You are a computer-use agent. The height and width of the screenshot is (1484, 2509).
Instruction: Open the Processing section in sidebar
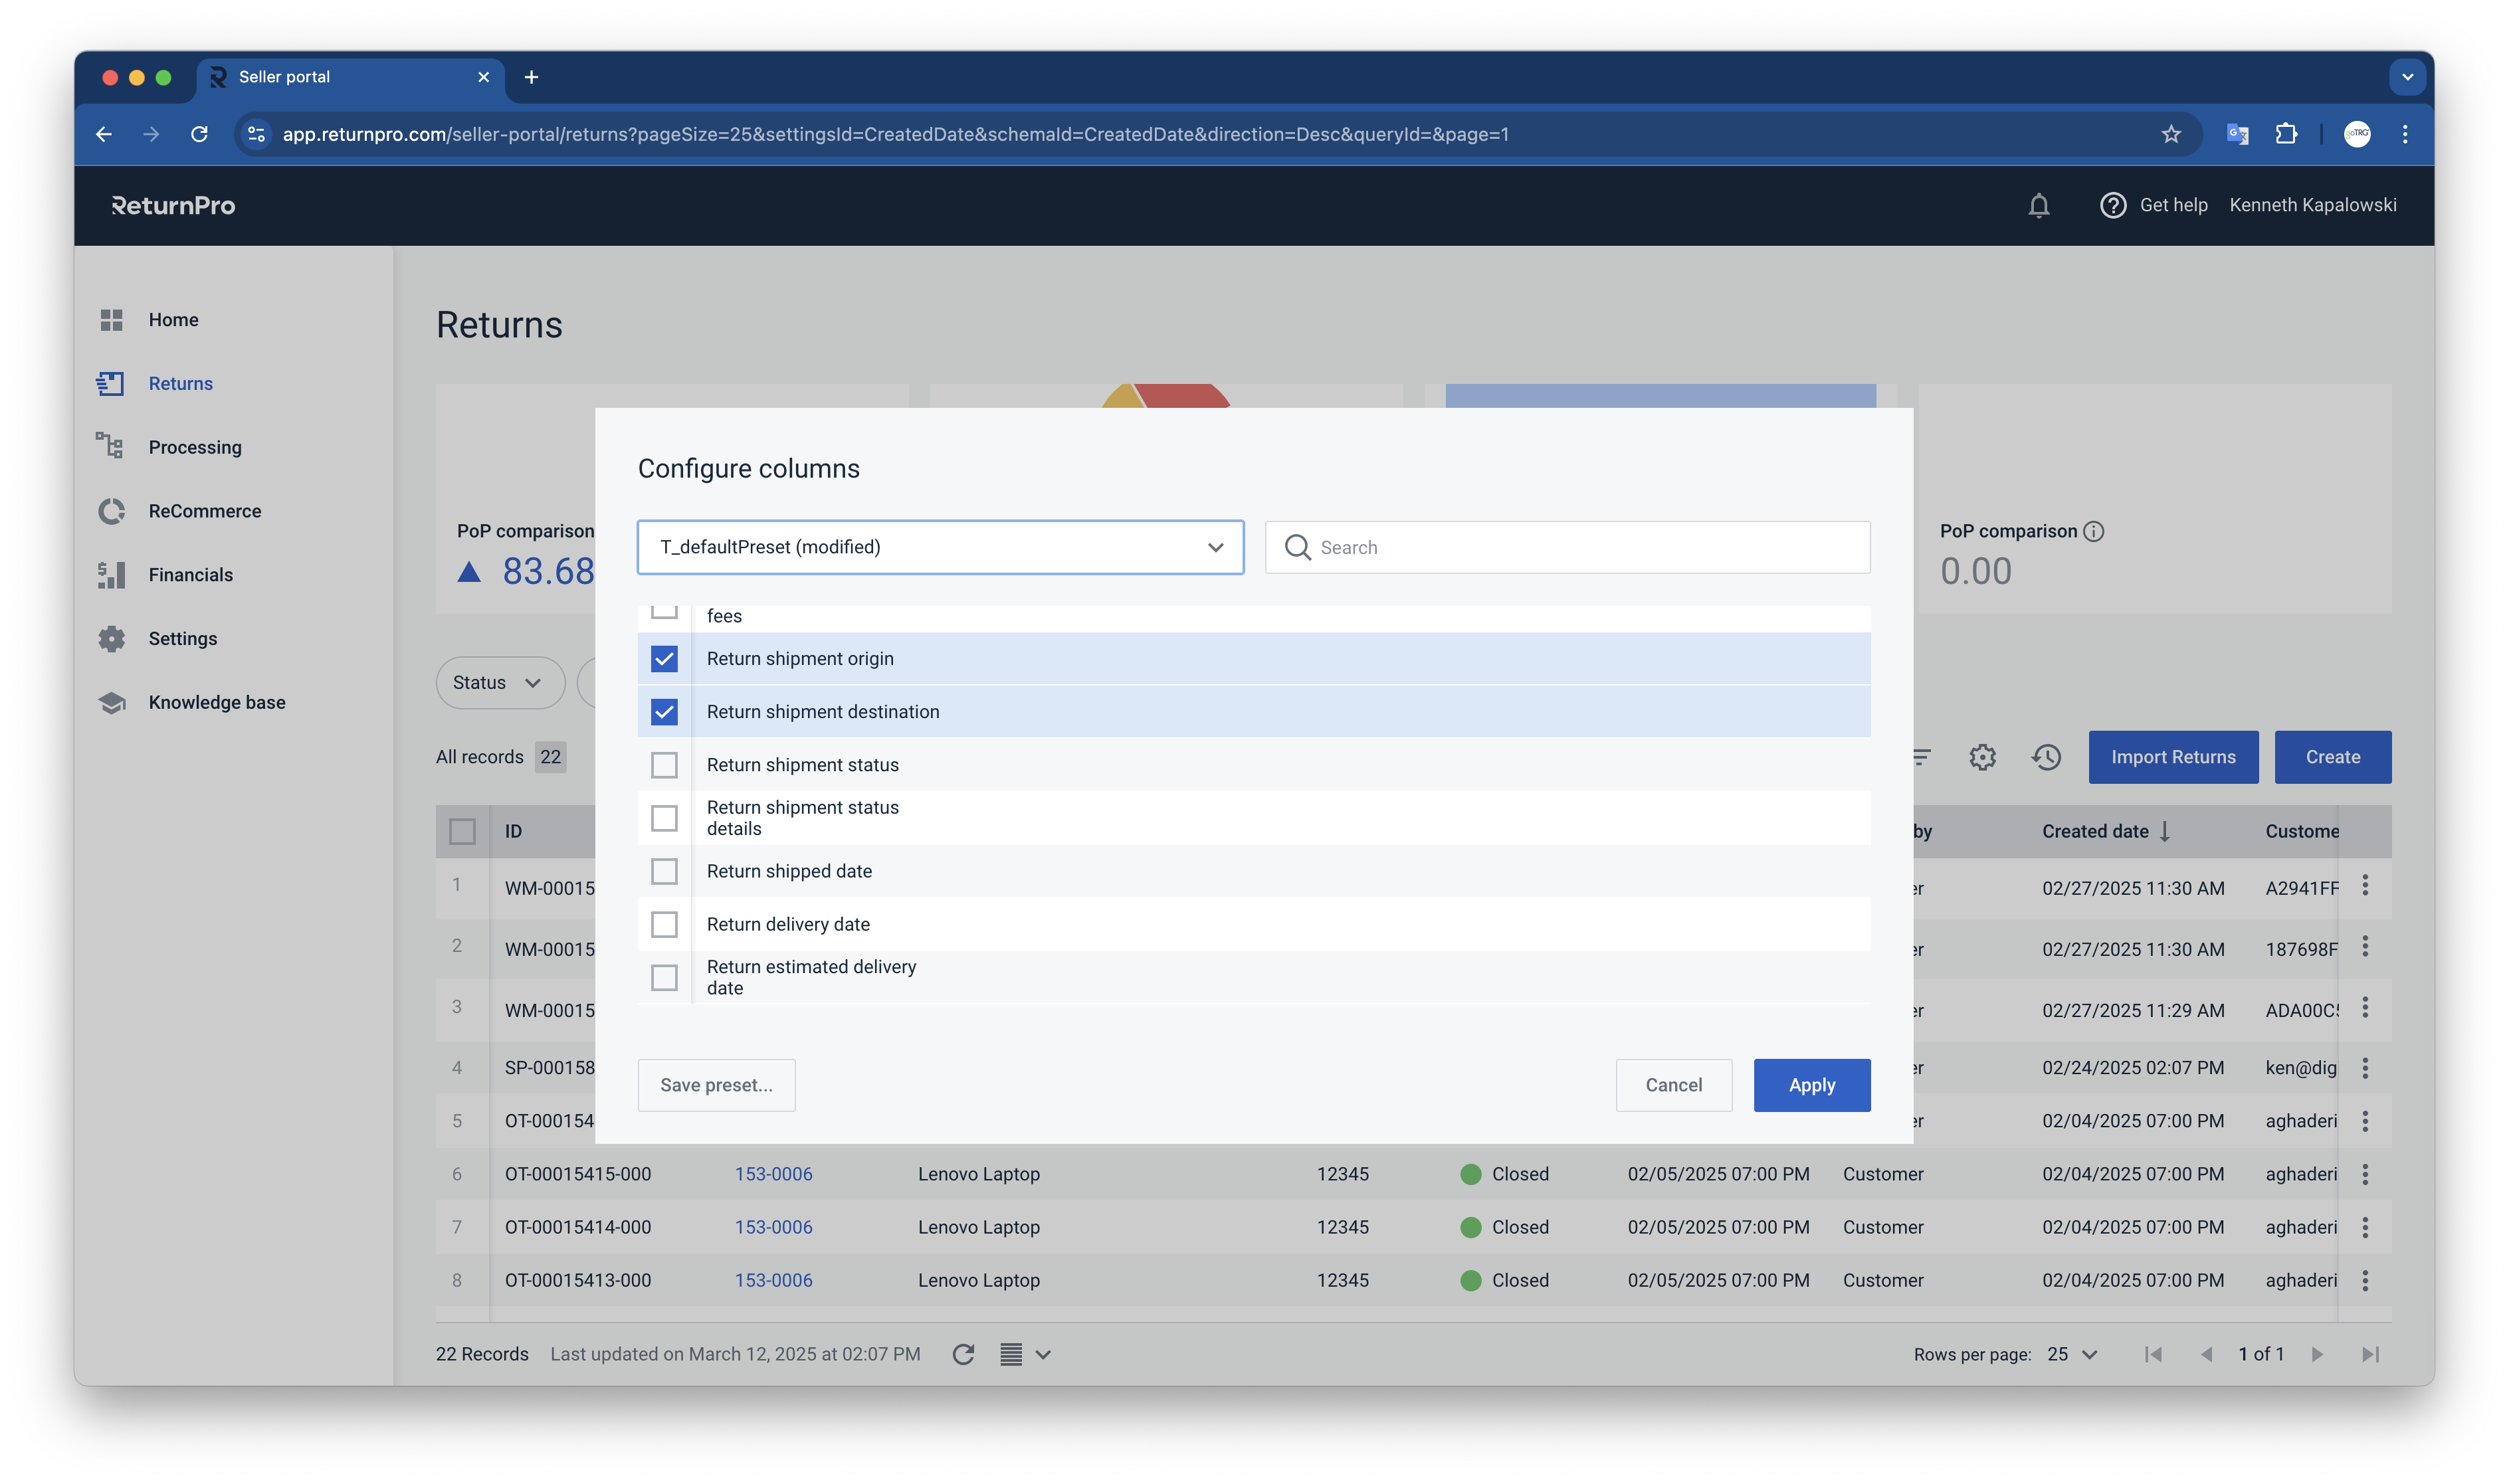click(195, 447)
